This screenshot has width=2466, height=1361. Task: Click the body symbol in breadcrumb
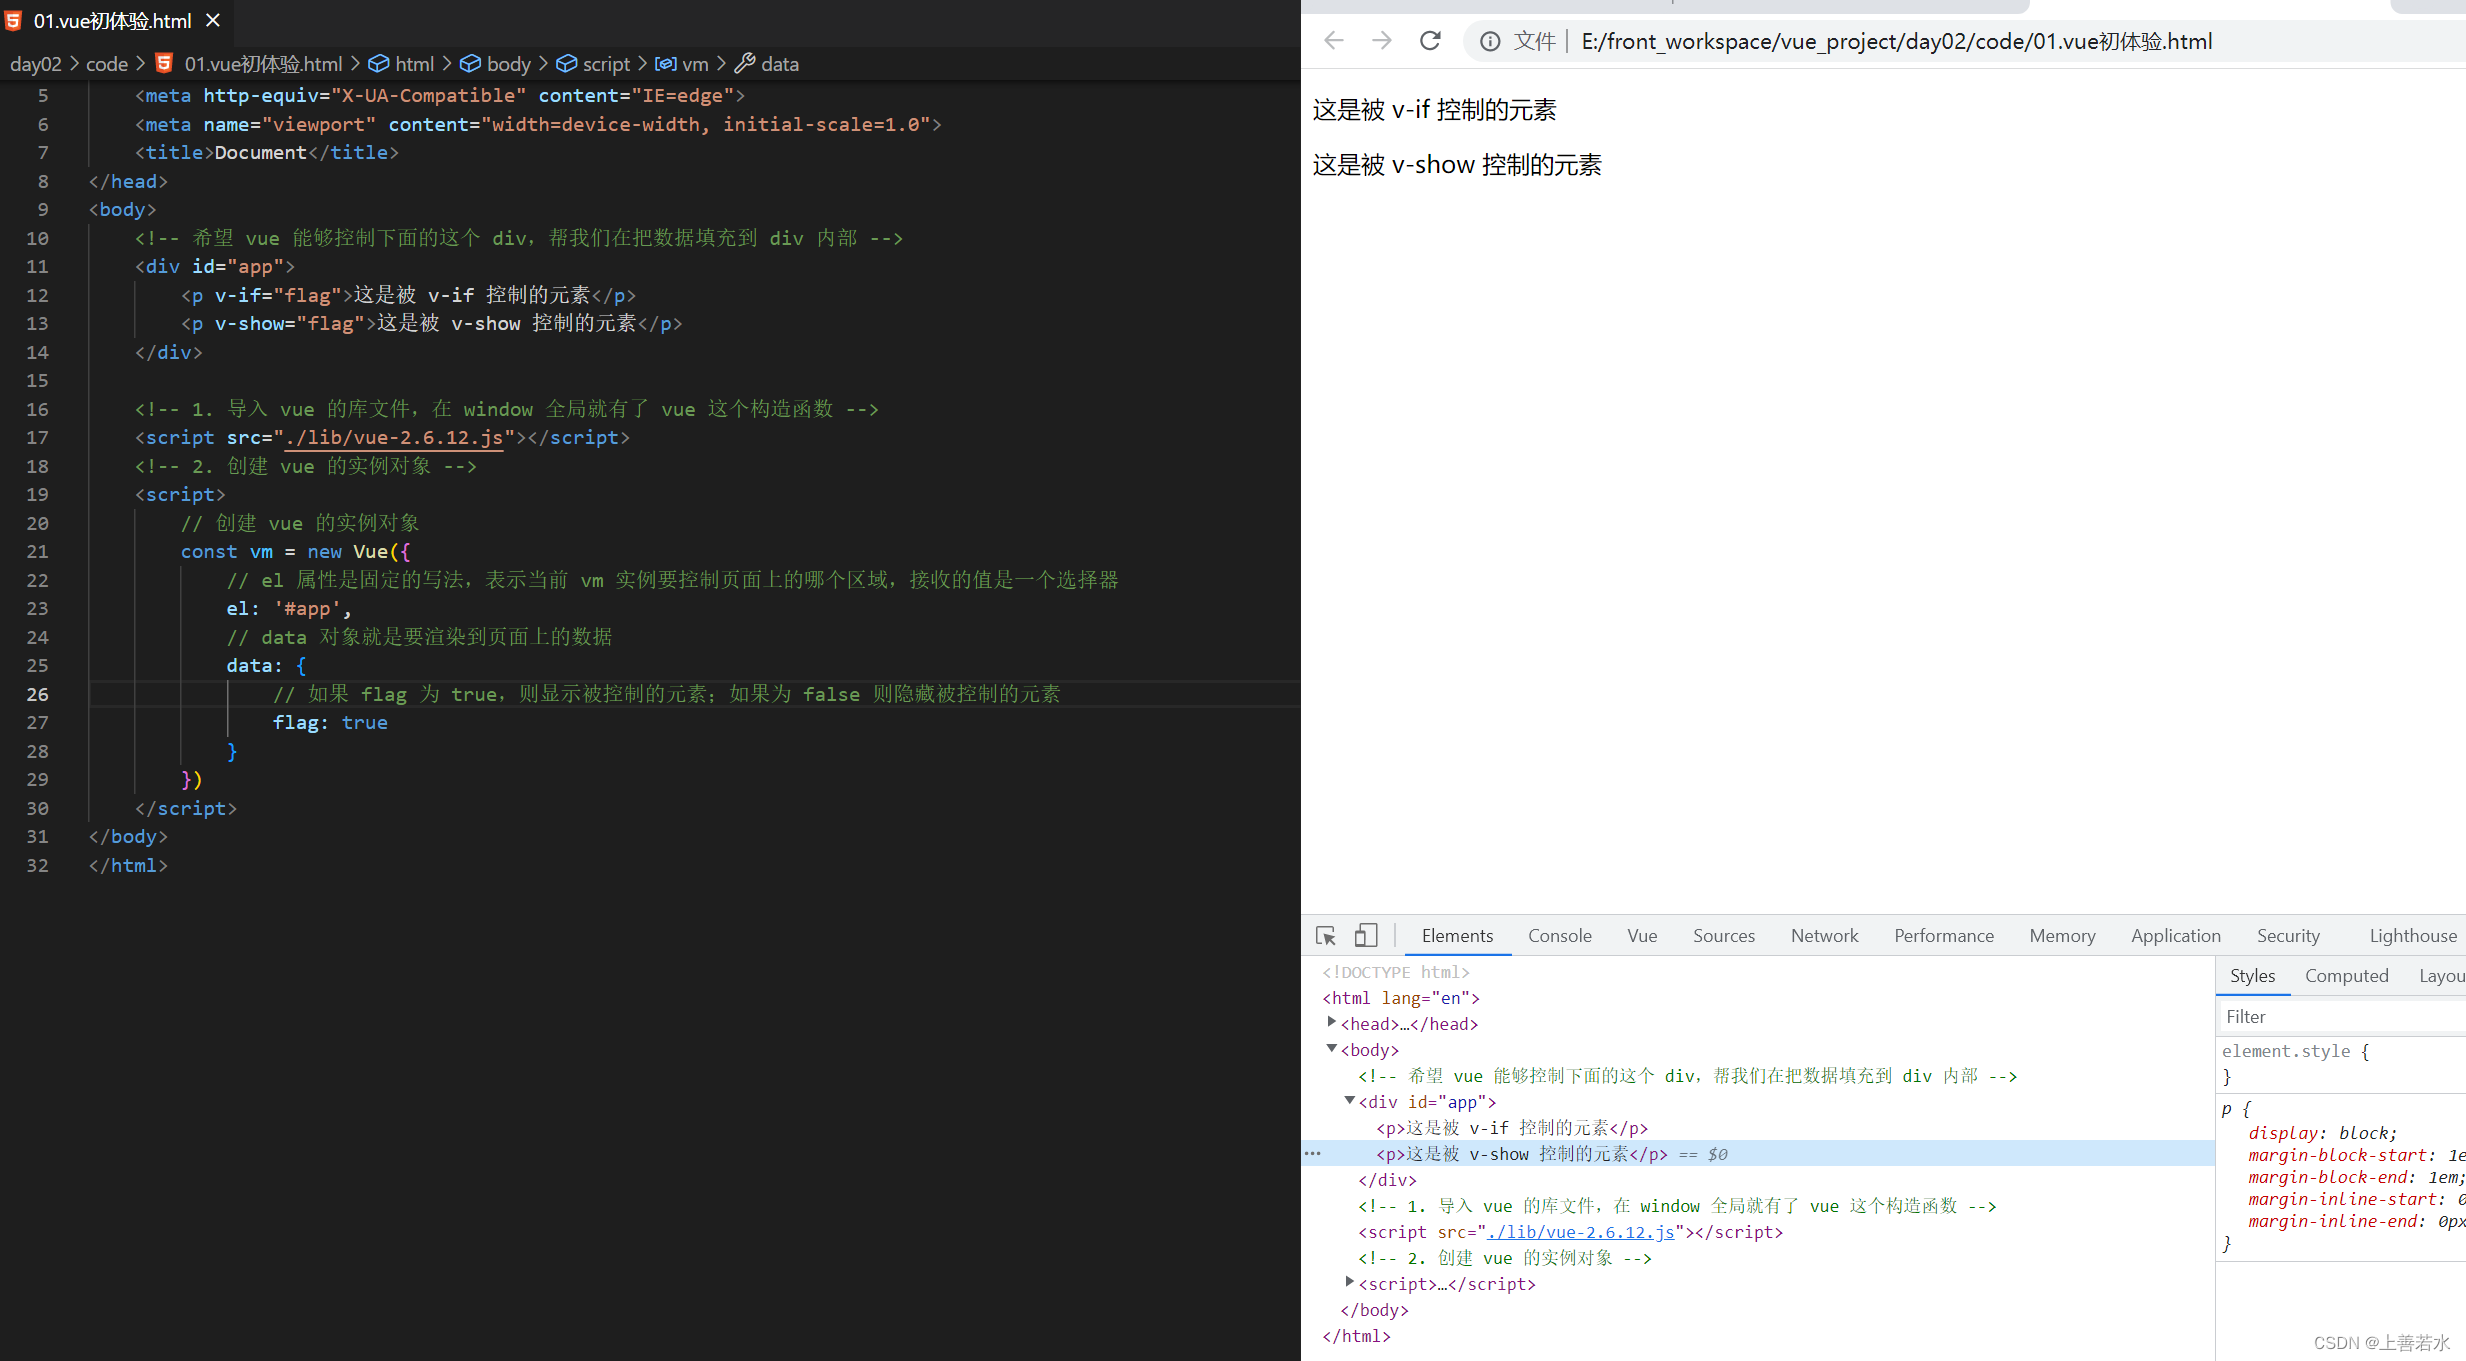coord(495,64)
